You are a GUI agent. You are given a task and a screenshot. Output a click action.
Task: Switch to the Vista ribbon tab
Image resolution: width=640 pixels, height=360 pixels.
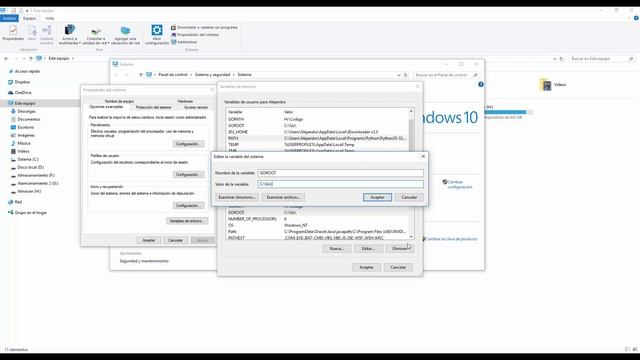click(x=49, y=18)
